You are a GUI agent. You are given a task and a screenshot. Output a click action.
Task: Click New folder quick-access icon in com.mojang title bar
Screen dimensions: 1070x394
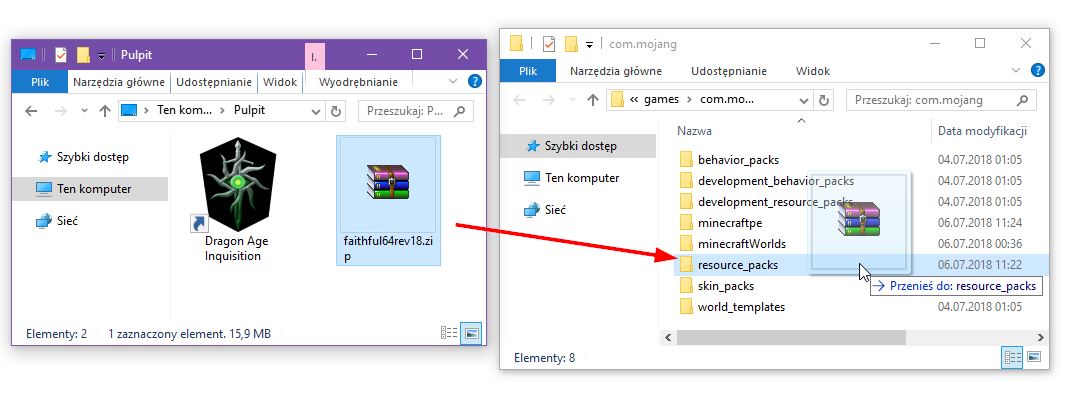(571, 44)
